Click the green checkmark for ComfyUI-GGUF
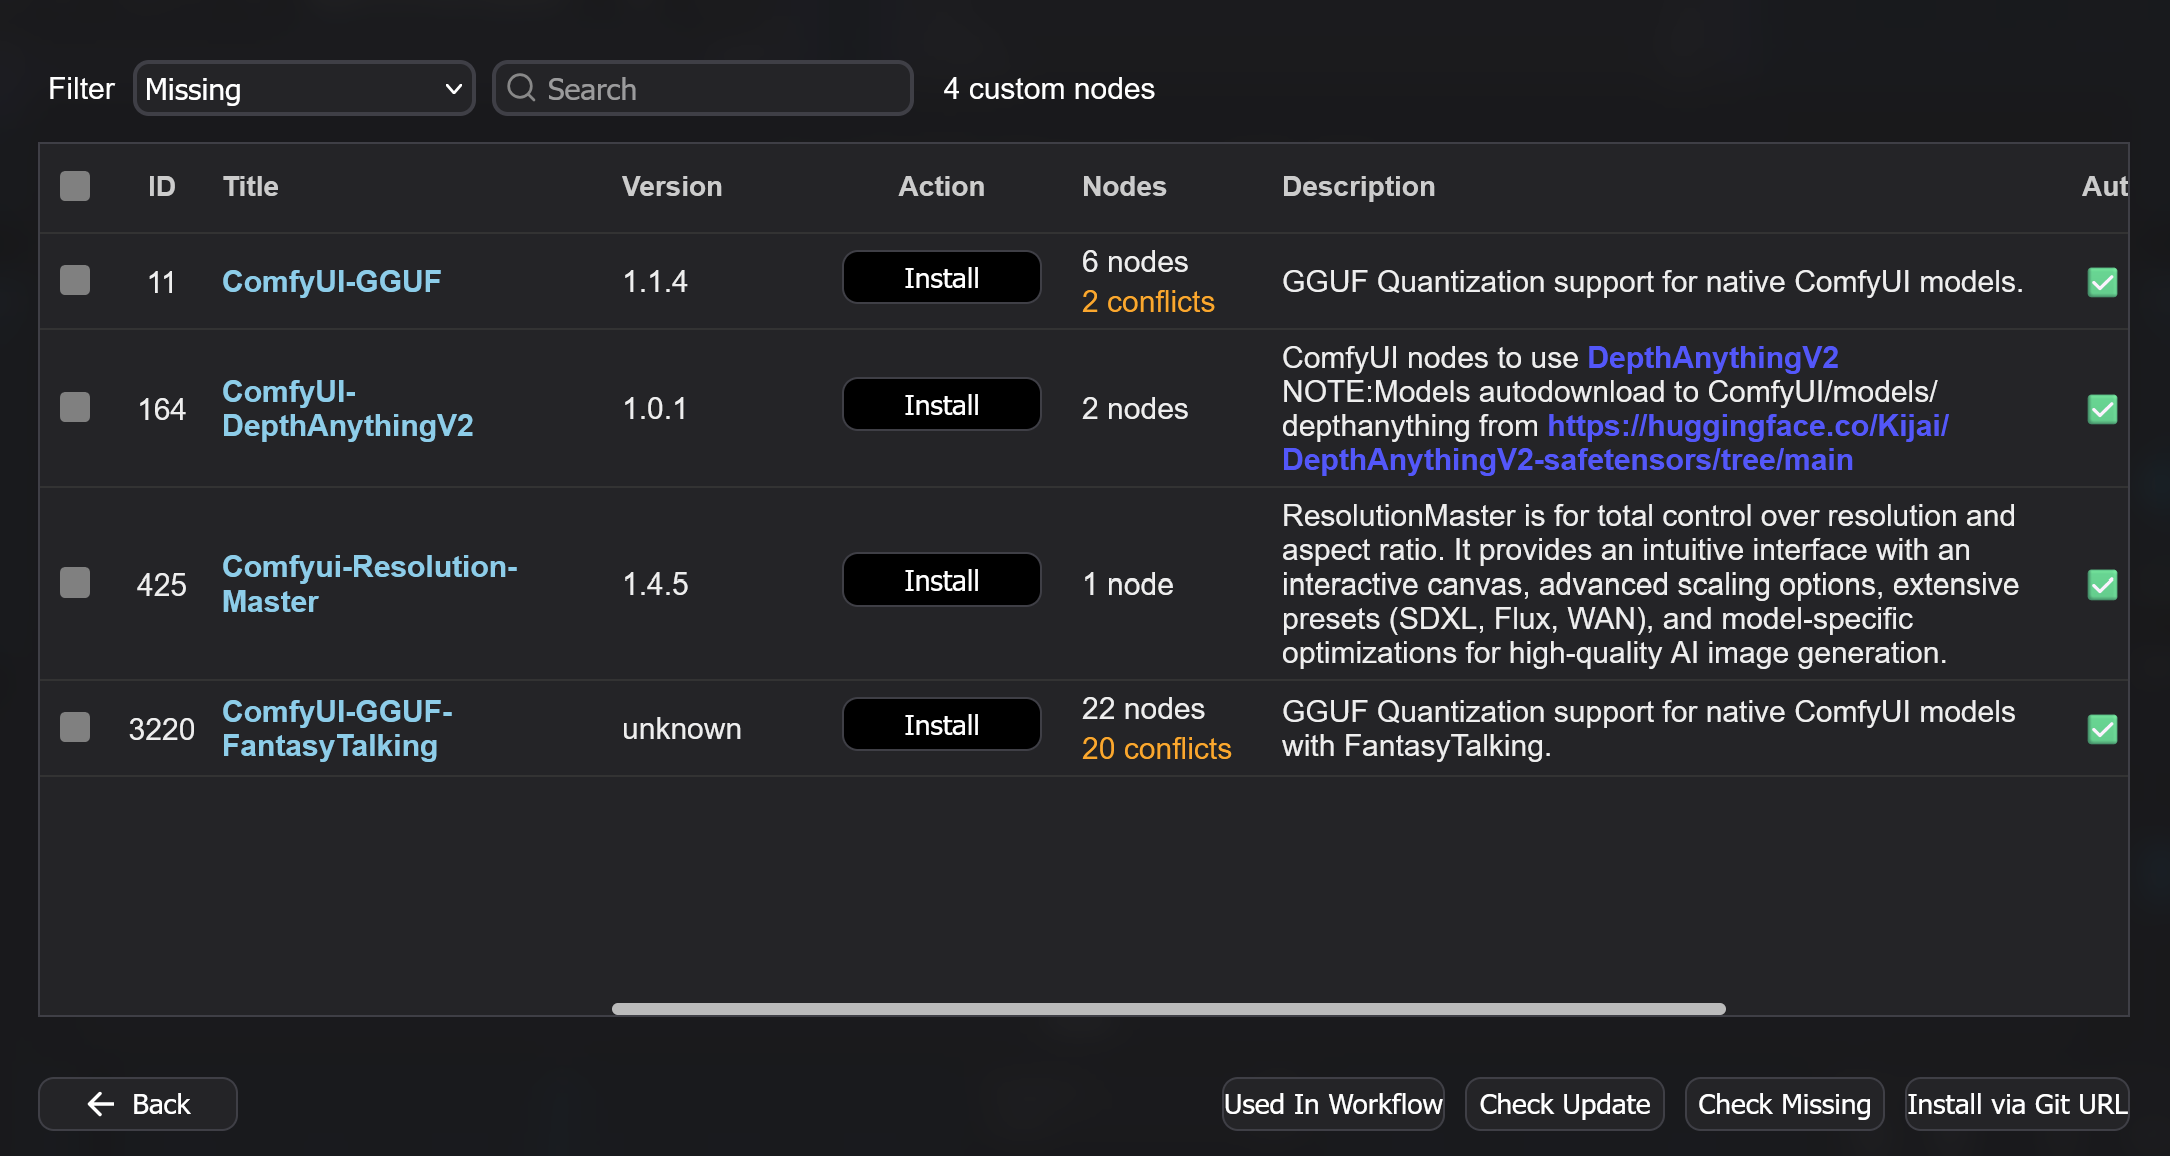Viewport: 2170px width, 1156px height. 2102,282
